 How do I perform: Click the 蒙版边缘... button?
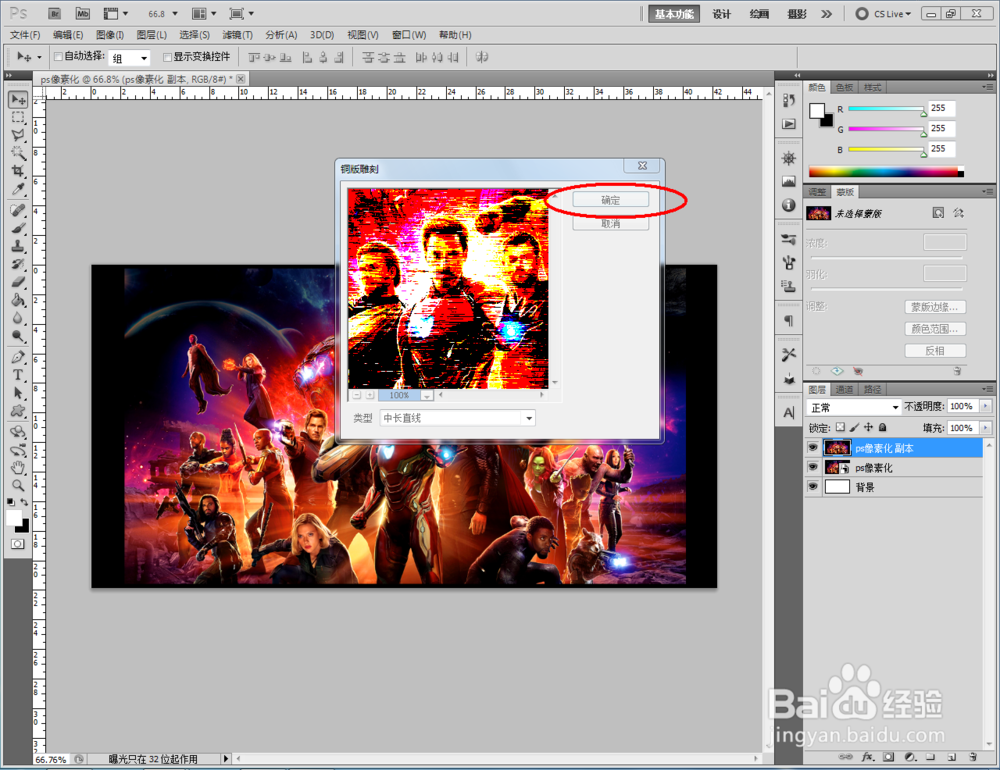pos(934,307)
